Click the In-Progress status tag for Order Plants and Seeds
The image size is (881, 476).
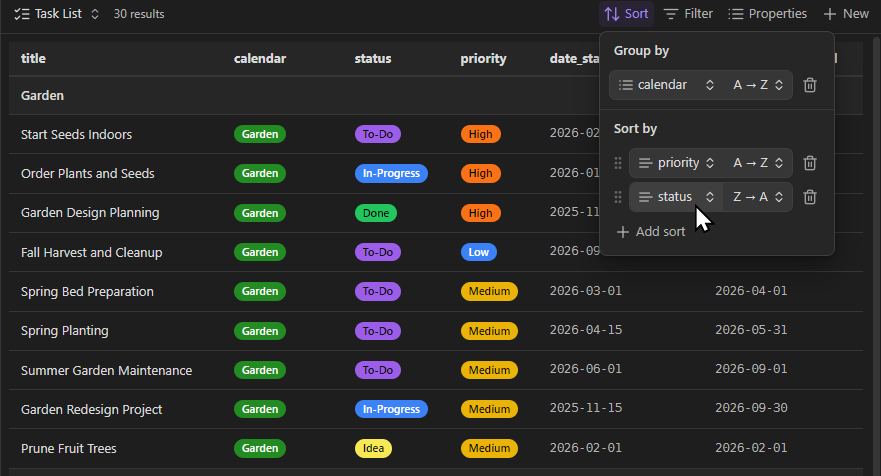click(391, 174)
